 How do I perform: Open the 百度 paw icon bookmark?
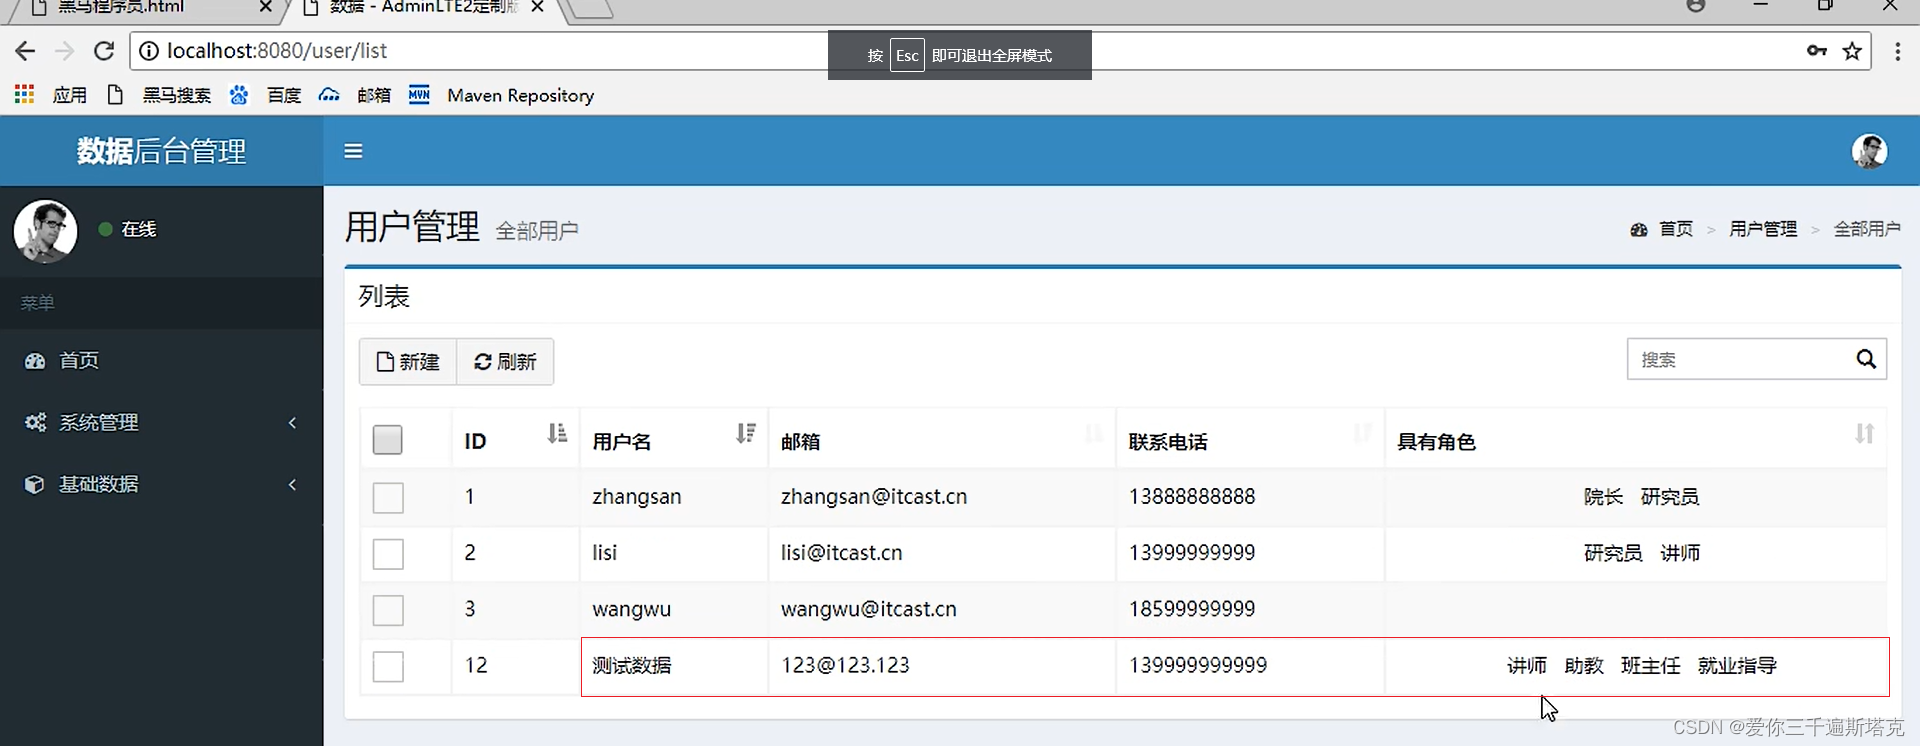click(x=239, y=95)
